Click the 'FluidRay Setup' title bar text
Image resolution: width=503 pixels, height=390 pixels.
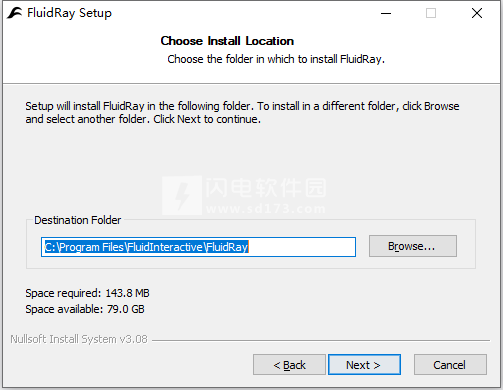[69, 13]
